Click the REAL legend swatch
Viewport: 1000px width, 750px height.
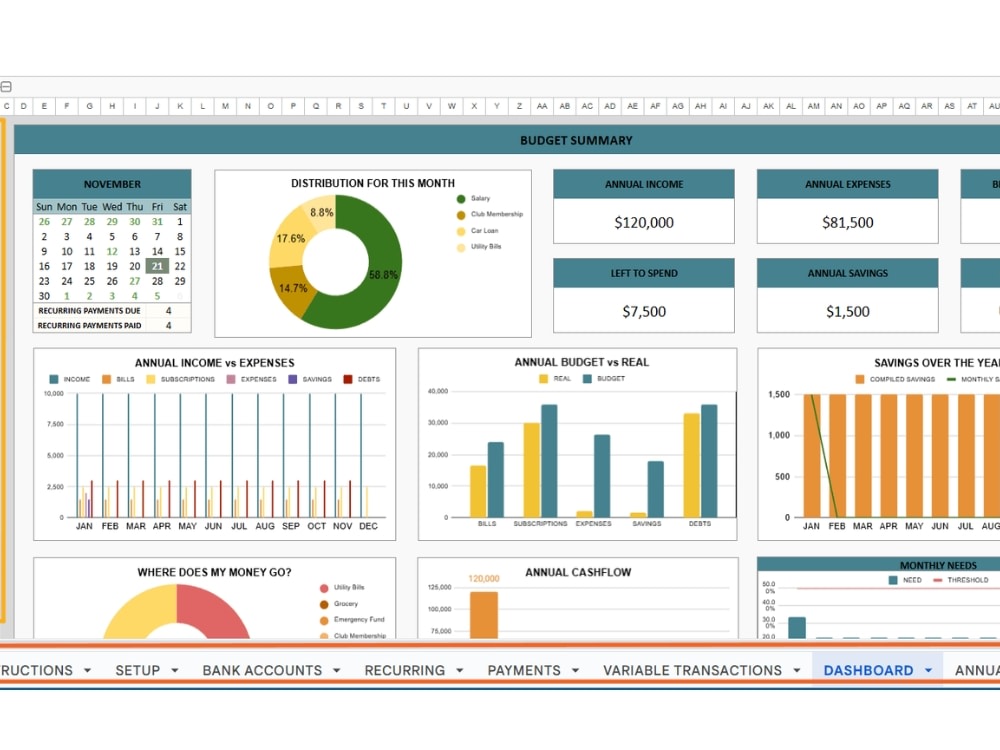tap(543, 379)
